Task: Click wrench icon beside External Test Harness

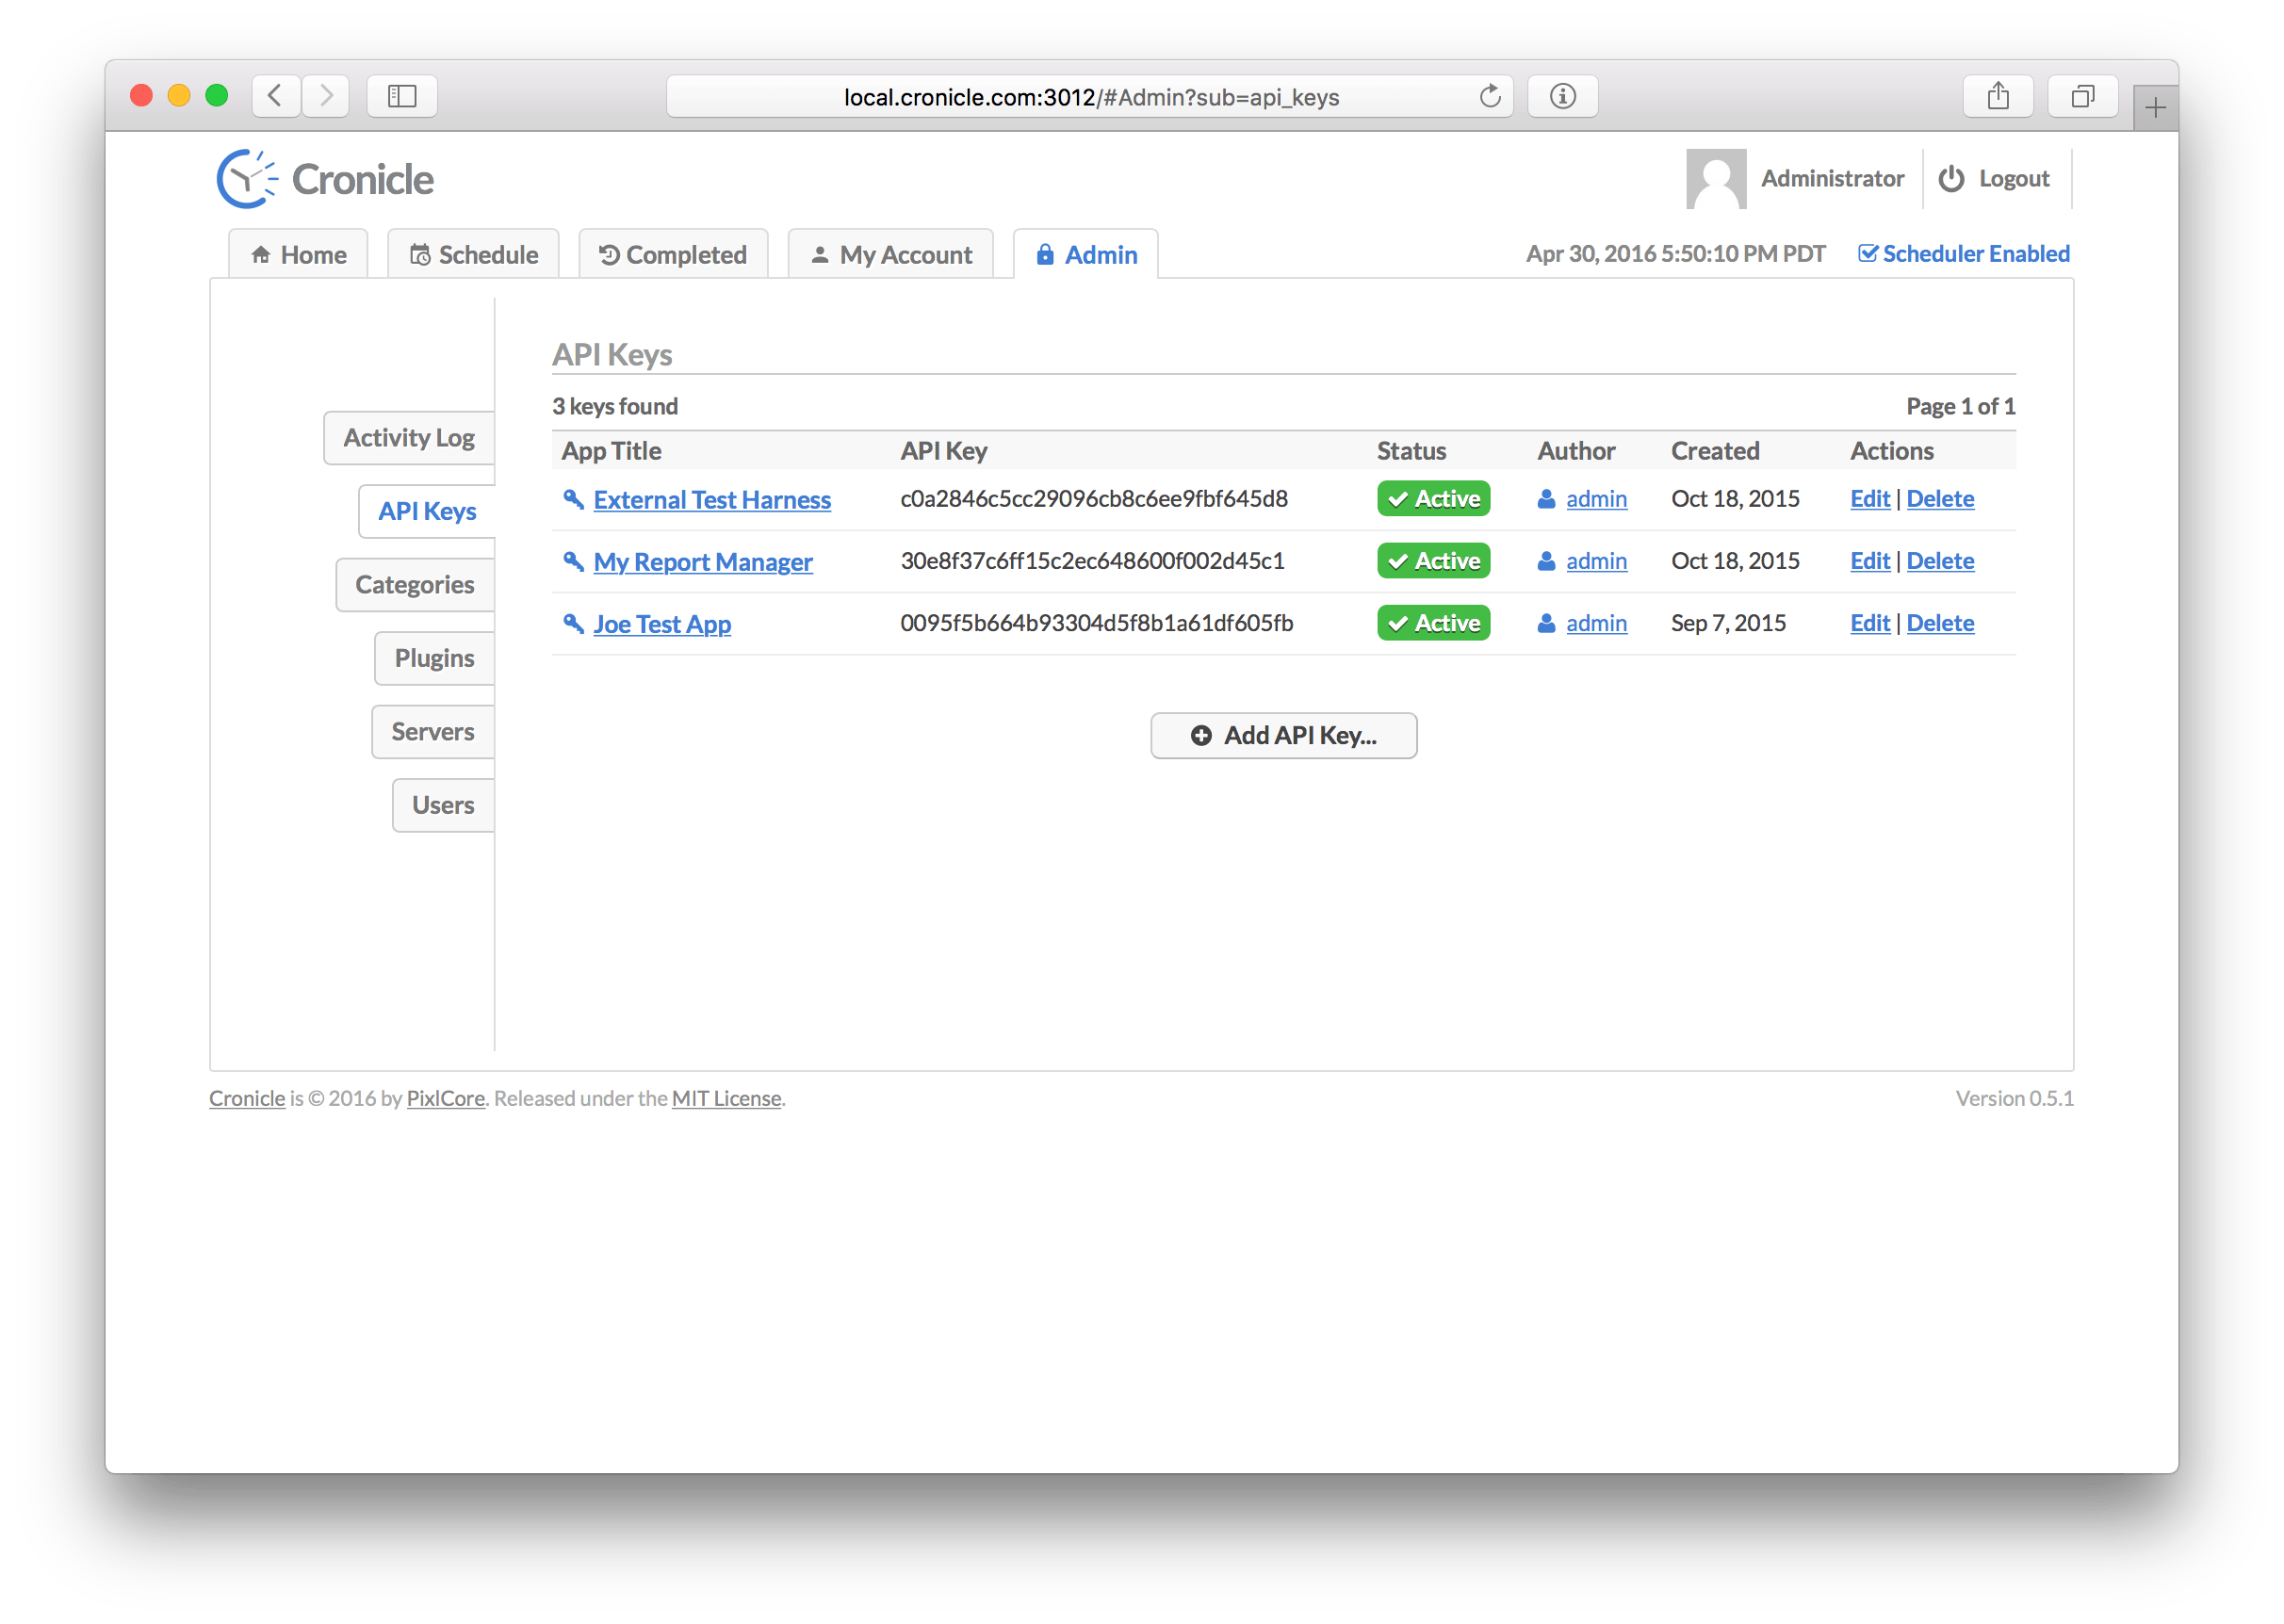Action: point(573,499)
